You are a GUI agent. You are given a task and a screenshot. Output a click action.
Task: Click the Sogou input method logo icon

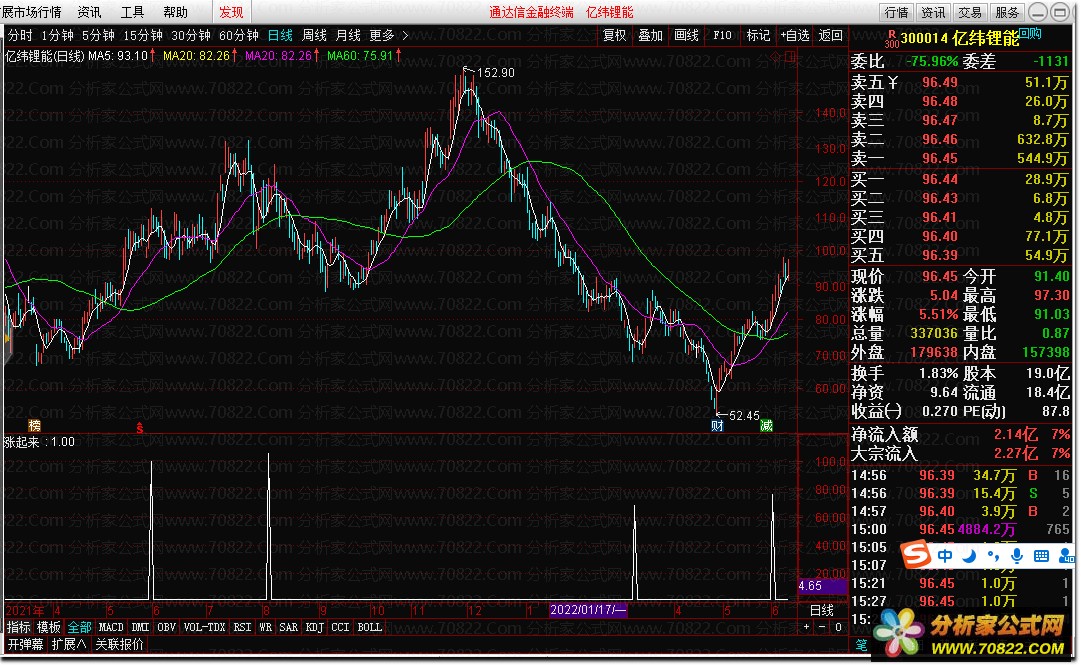(916, 554)
